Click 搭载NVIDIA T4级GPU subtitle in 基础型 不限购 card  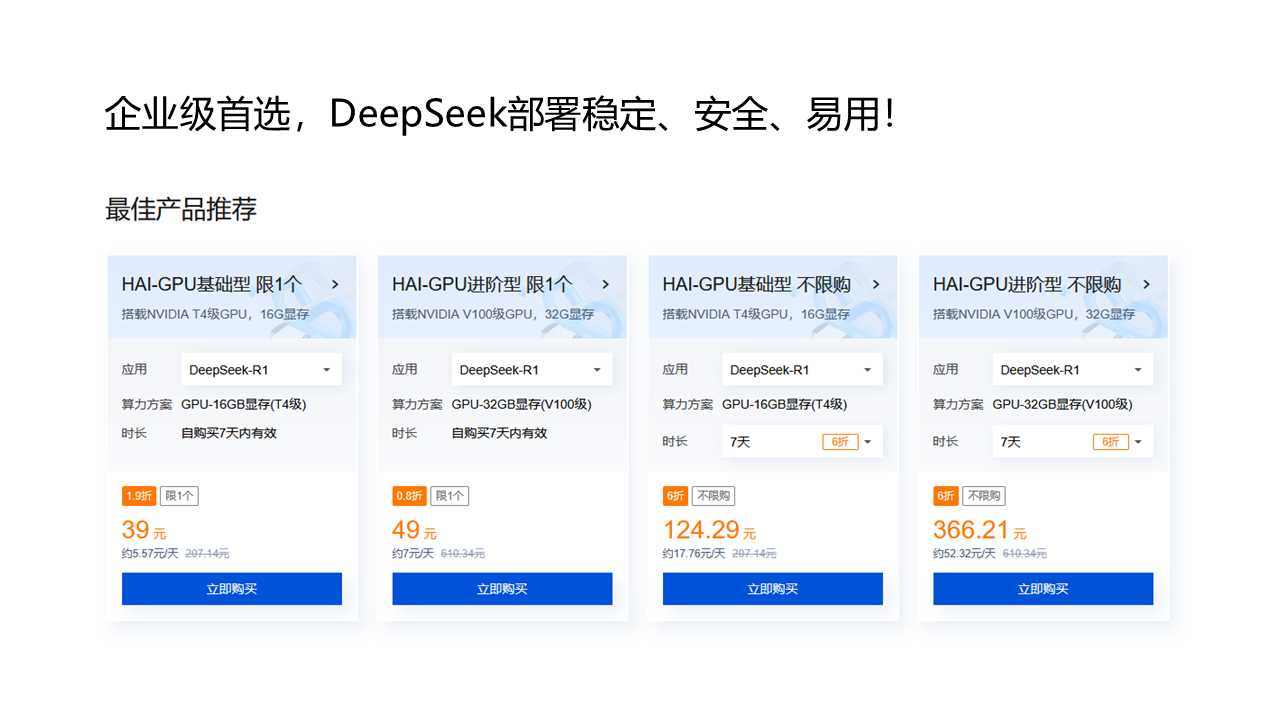coord(756,314)
